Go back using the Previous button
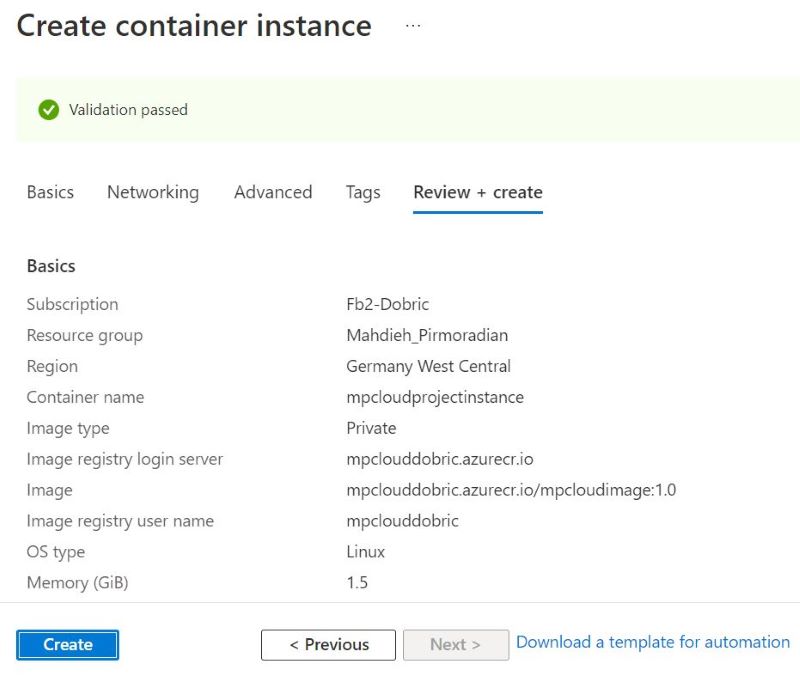Image resolution: width=800 pixels, height=677 pixels. tap(328, 644)
